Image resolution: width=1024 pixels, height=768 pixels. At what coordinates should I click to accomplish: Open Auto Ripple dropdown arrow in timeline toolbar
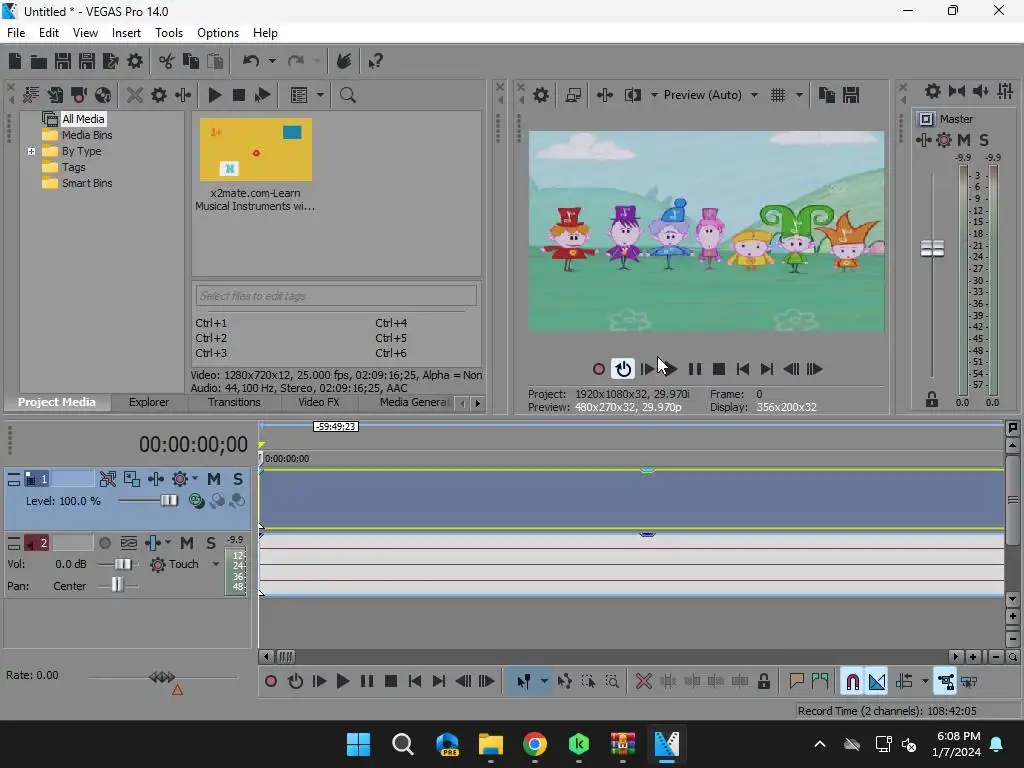point(925,682)
